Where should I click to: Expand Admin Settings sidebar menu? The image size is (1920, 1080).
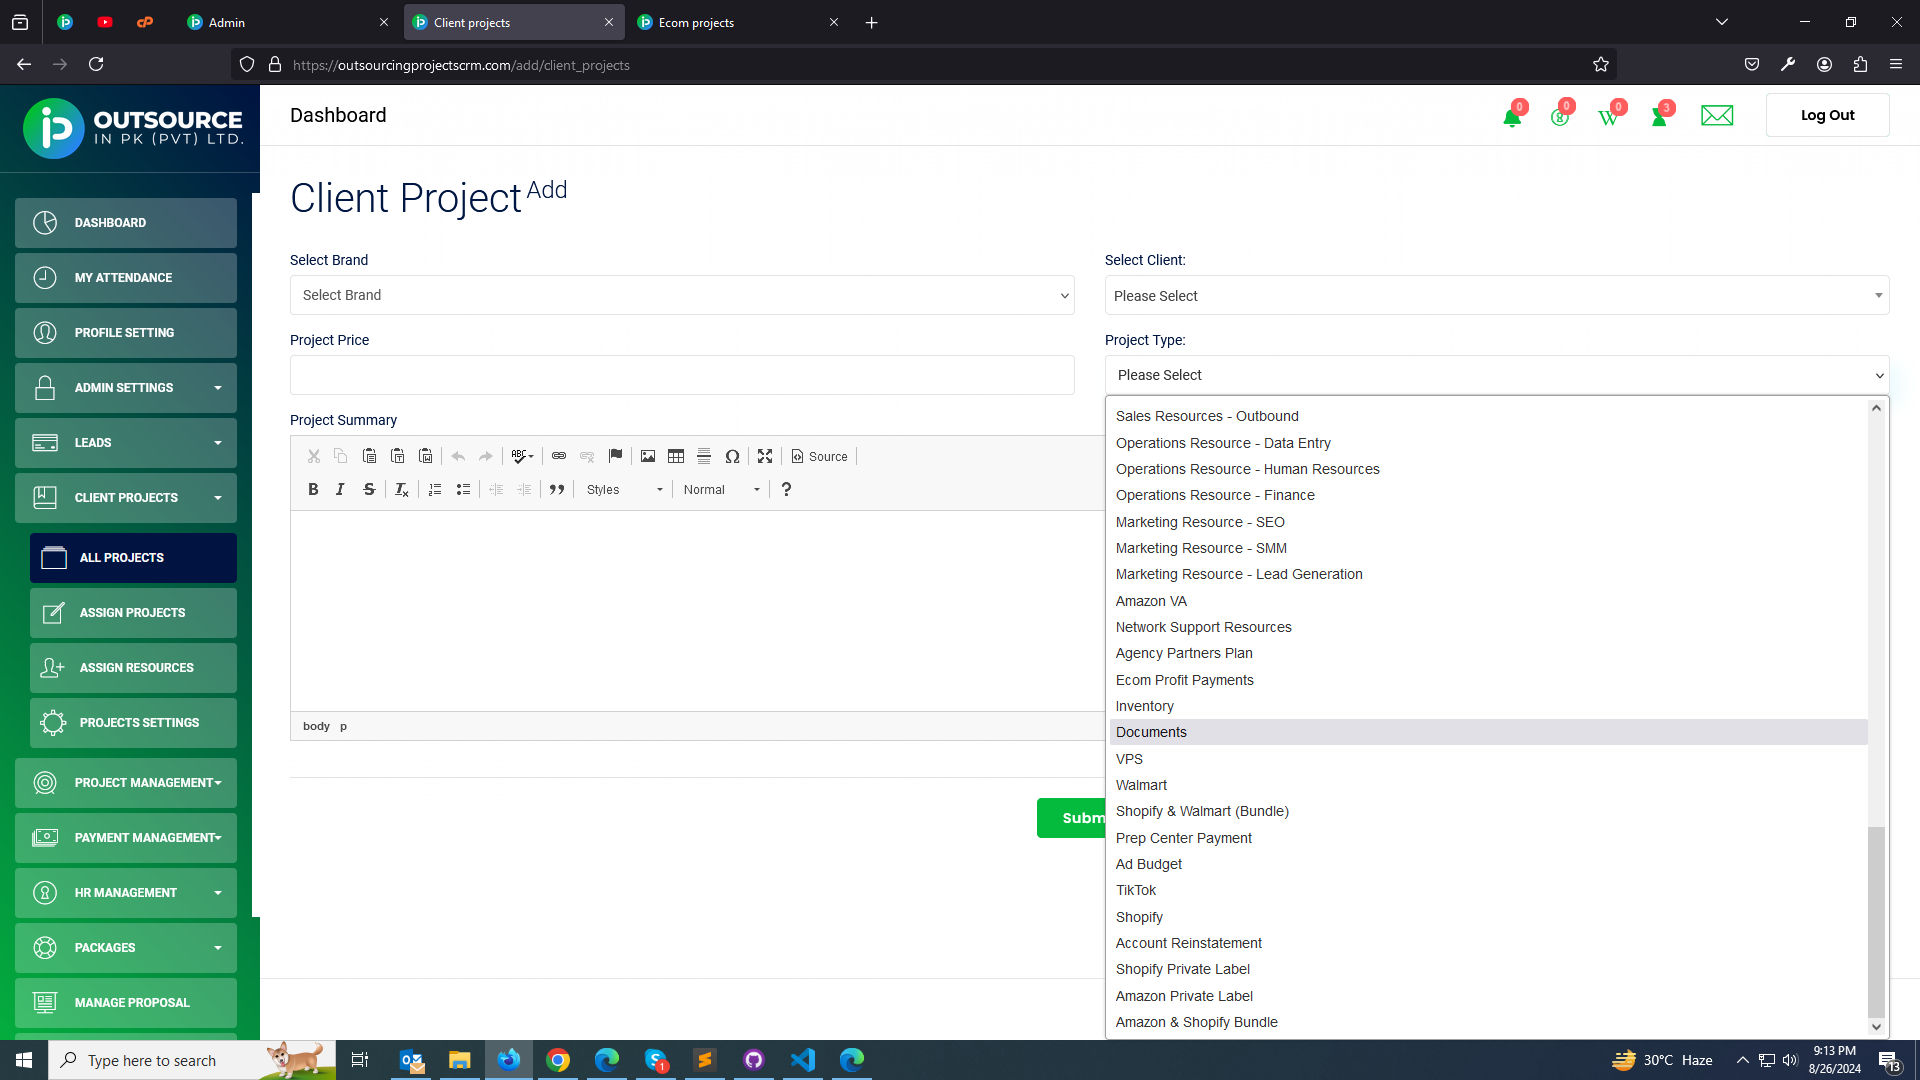126,388
